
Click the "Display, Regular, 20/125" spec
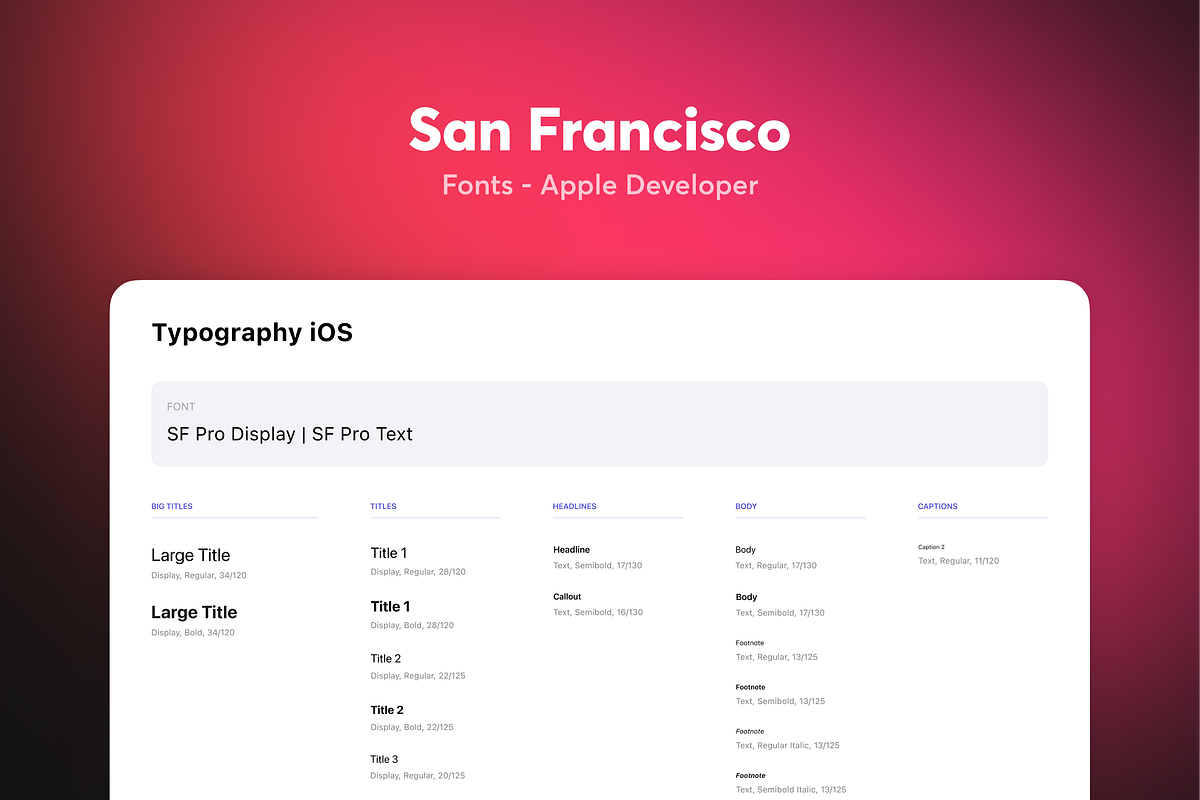click(418, 776)
